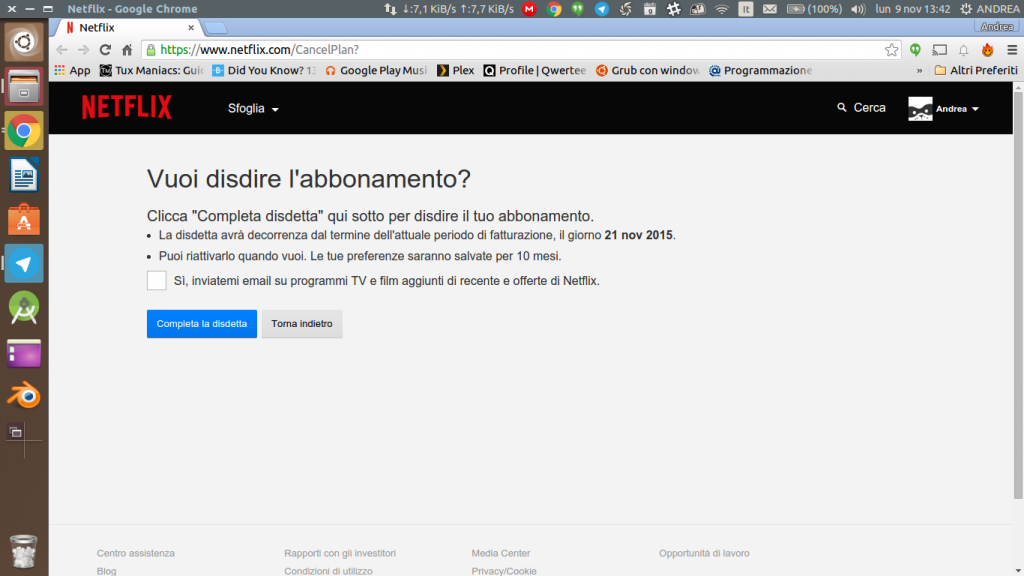Click the flame extension icon
Screen dimensions: 1024x576
point(987,50)
